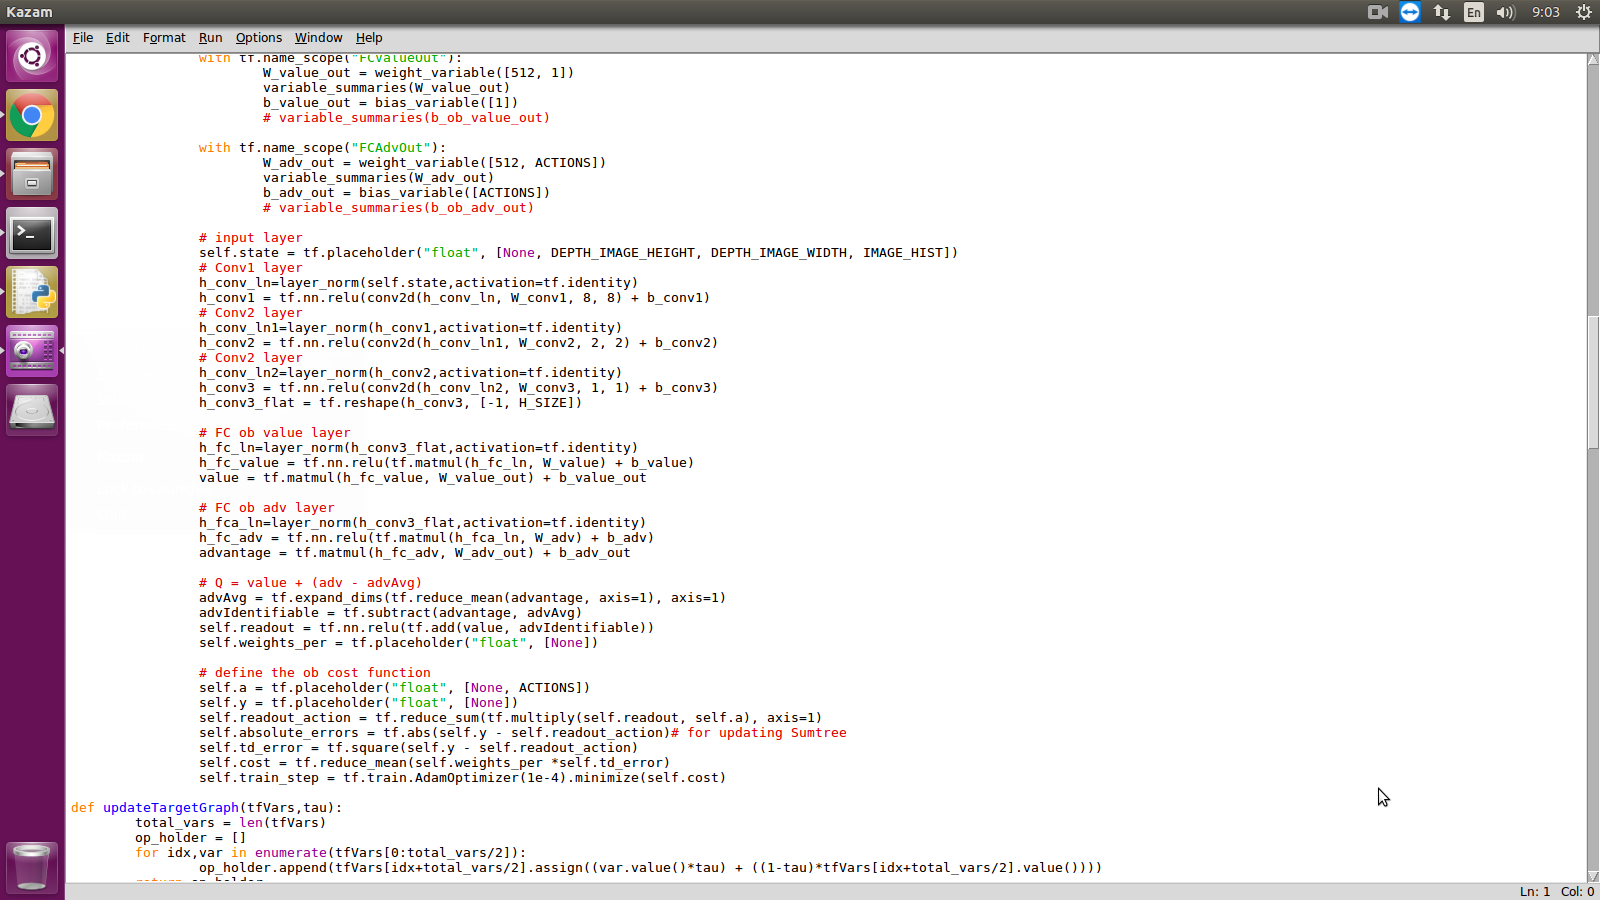This screenshot has height=900, width=1600.
Task: Open the system power gear menu
Action: pyautogui.click(x=1584, y=12)
